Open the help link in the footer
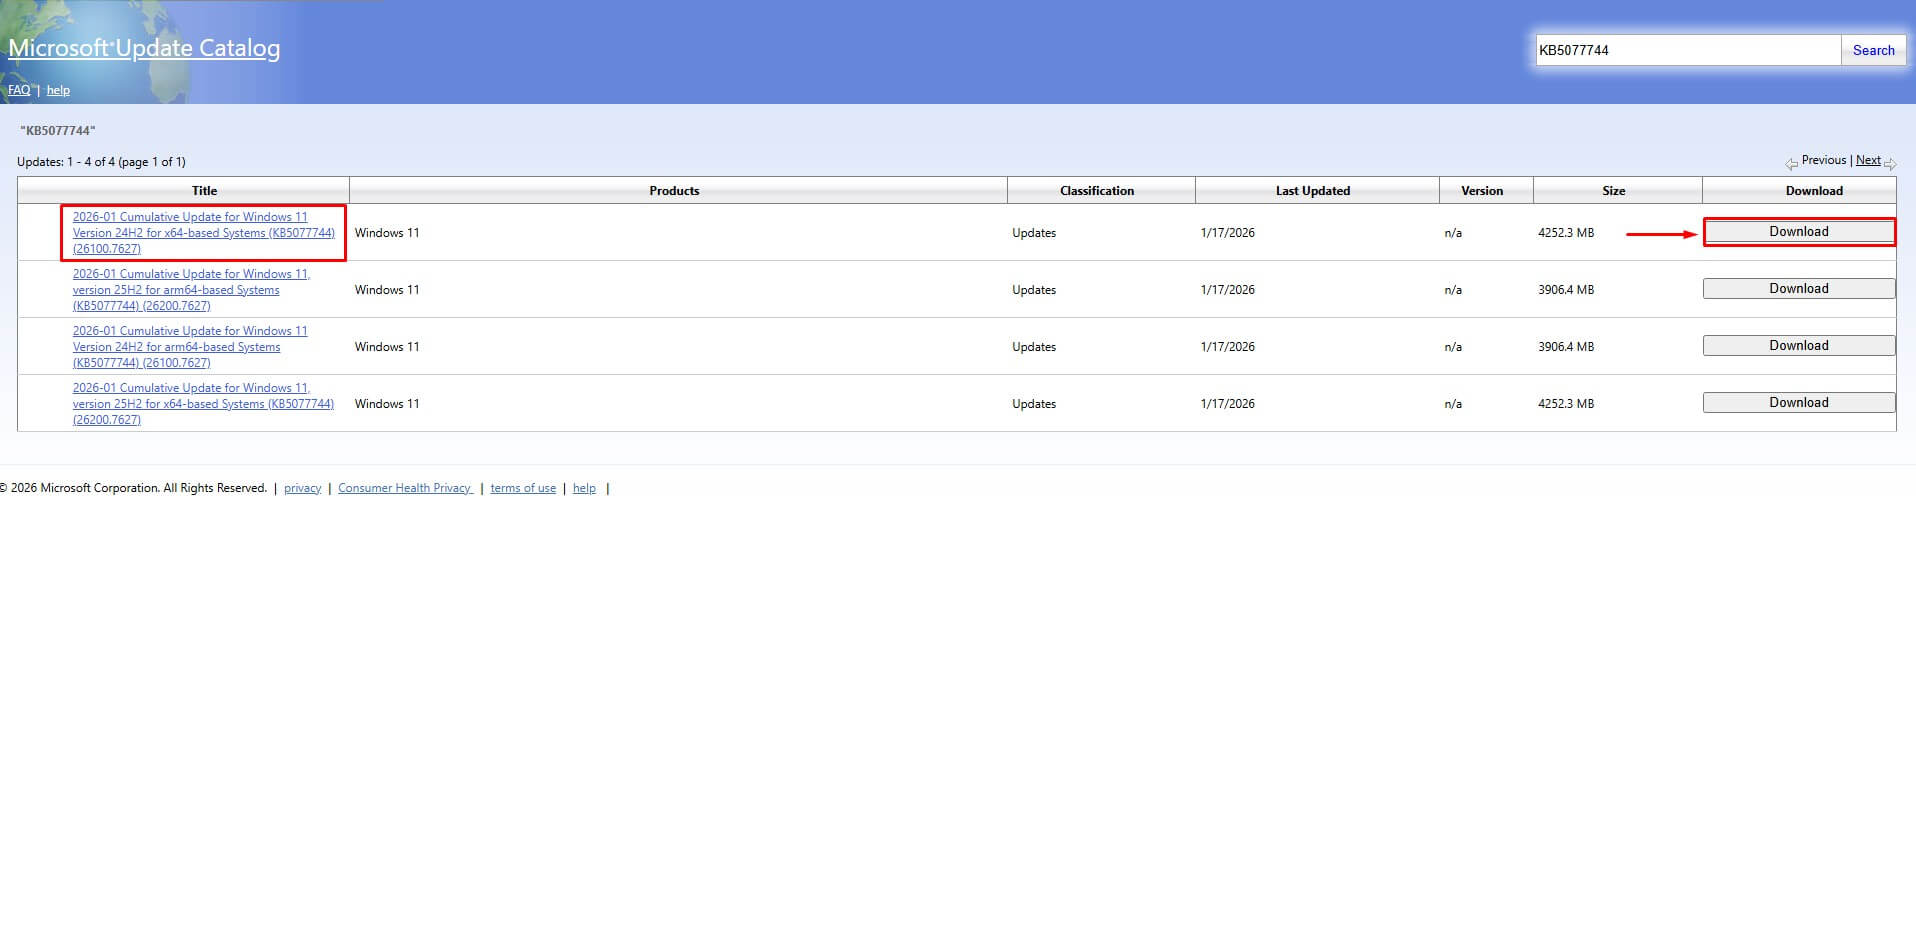Viewport: 1916px width, 933px height. pyautogui.click(x=584, y=488)
